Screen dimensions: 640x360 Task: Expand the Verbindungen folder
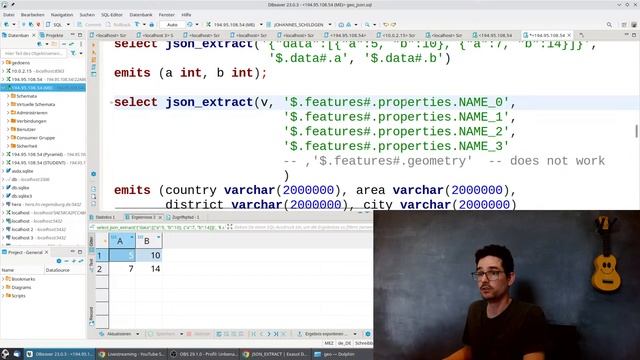coord(8,121)
